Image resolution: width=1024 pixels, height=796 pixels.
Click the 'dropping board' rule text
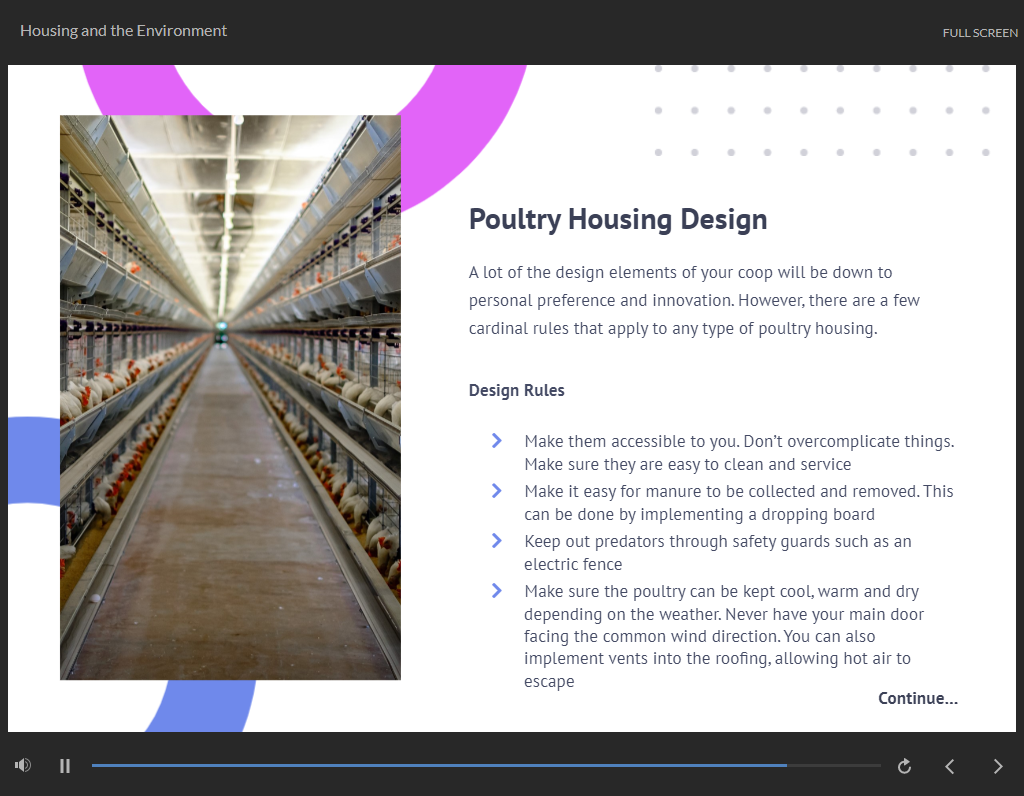point(739,503)
